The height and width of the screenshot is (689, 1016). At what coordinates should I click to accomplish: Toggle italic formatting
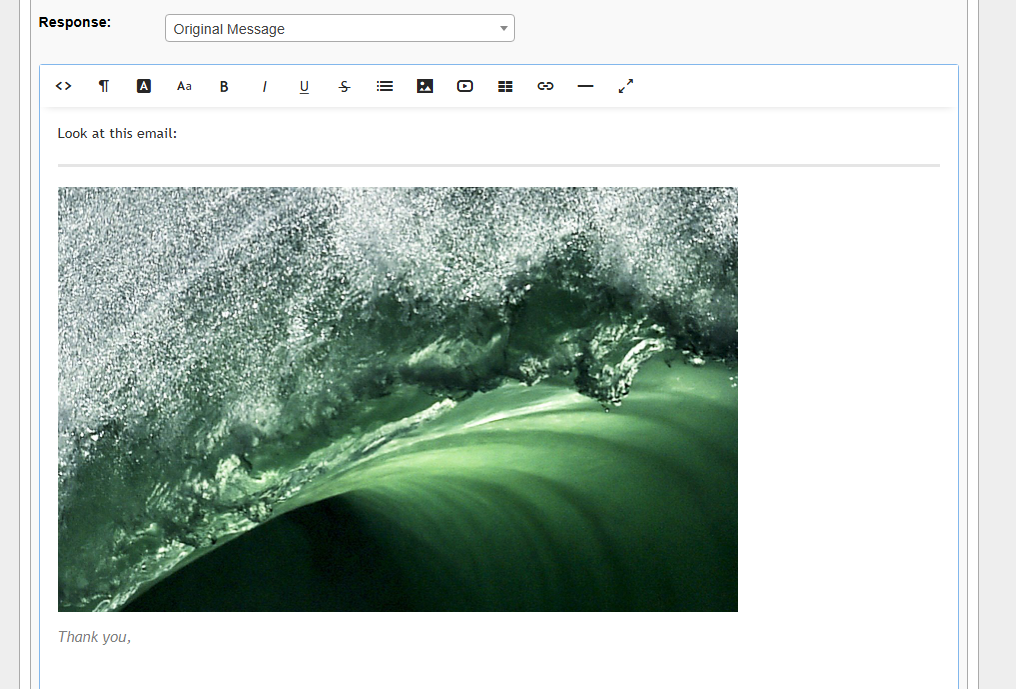coord(264,86)
